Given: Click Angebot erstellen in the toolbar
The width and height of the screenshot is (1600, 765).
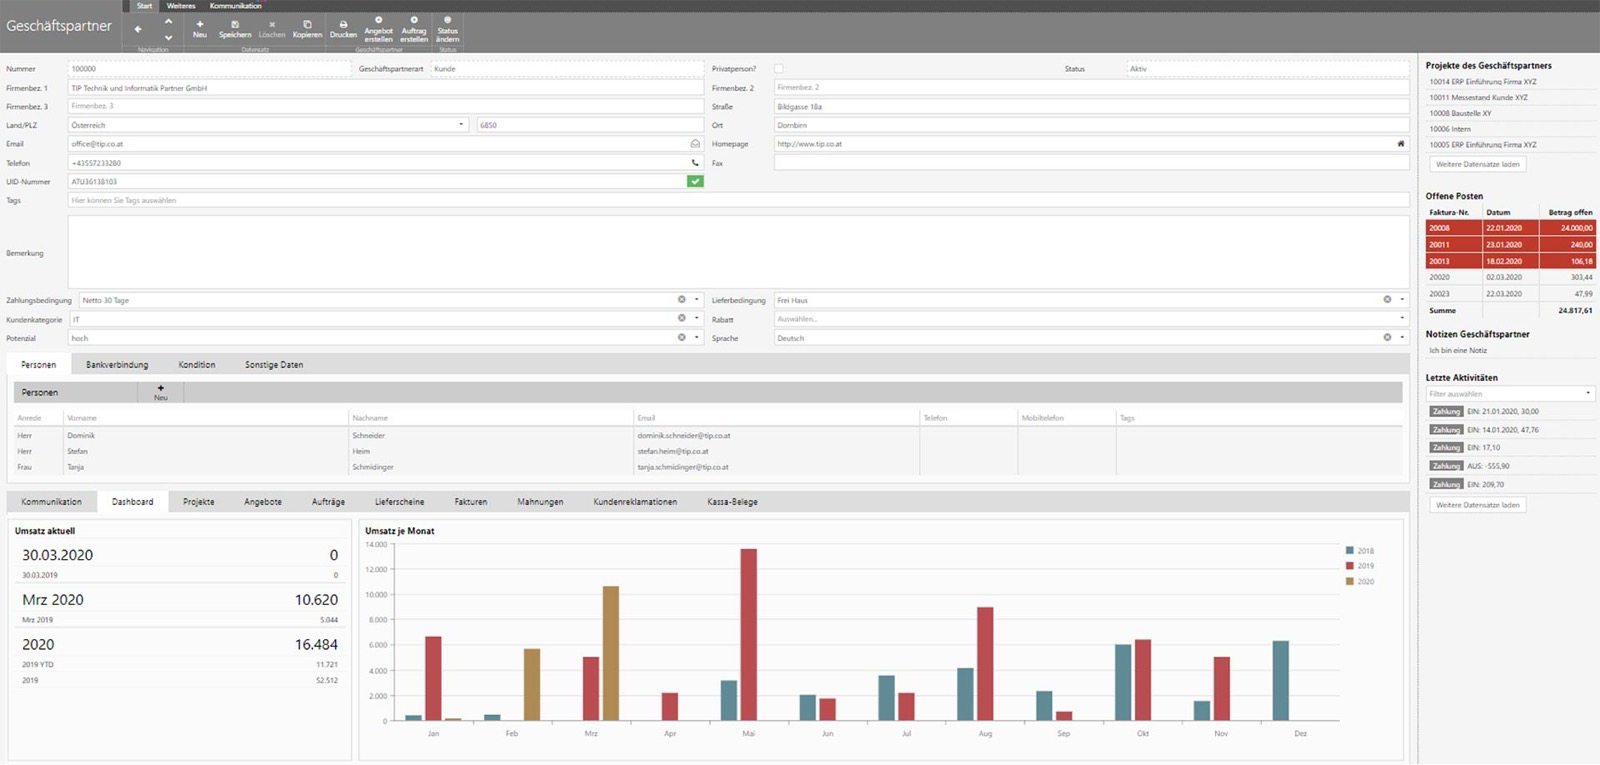Looking at the screenshot, I should [x=378, y=28].
